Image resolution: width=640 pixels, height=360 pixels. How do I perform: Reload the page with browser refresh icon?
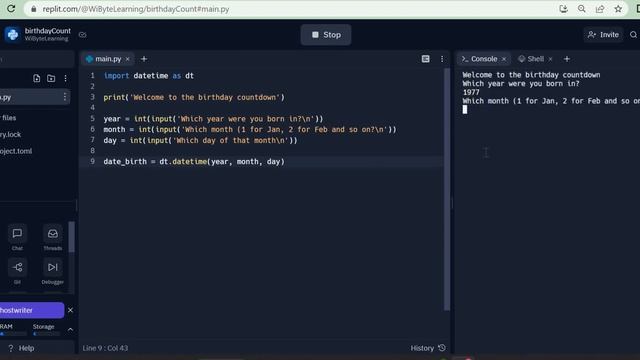click(11, 9)
